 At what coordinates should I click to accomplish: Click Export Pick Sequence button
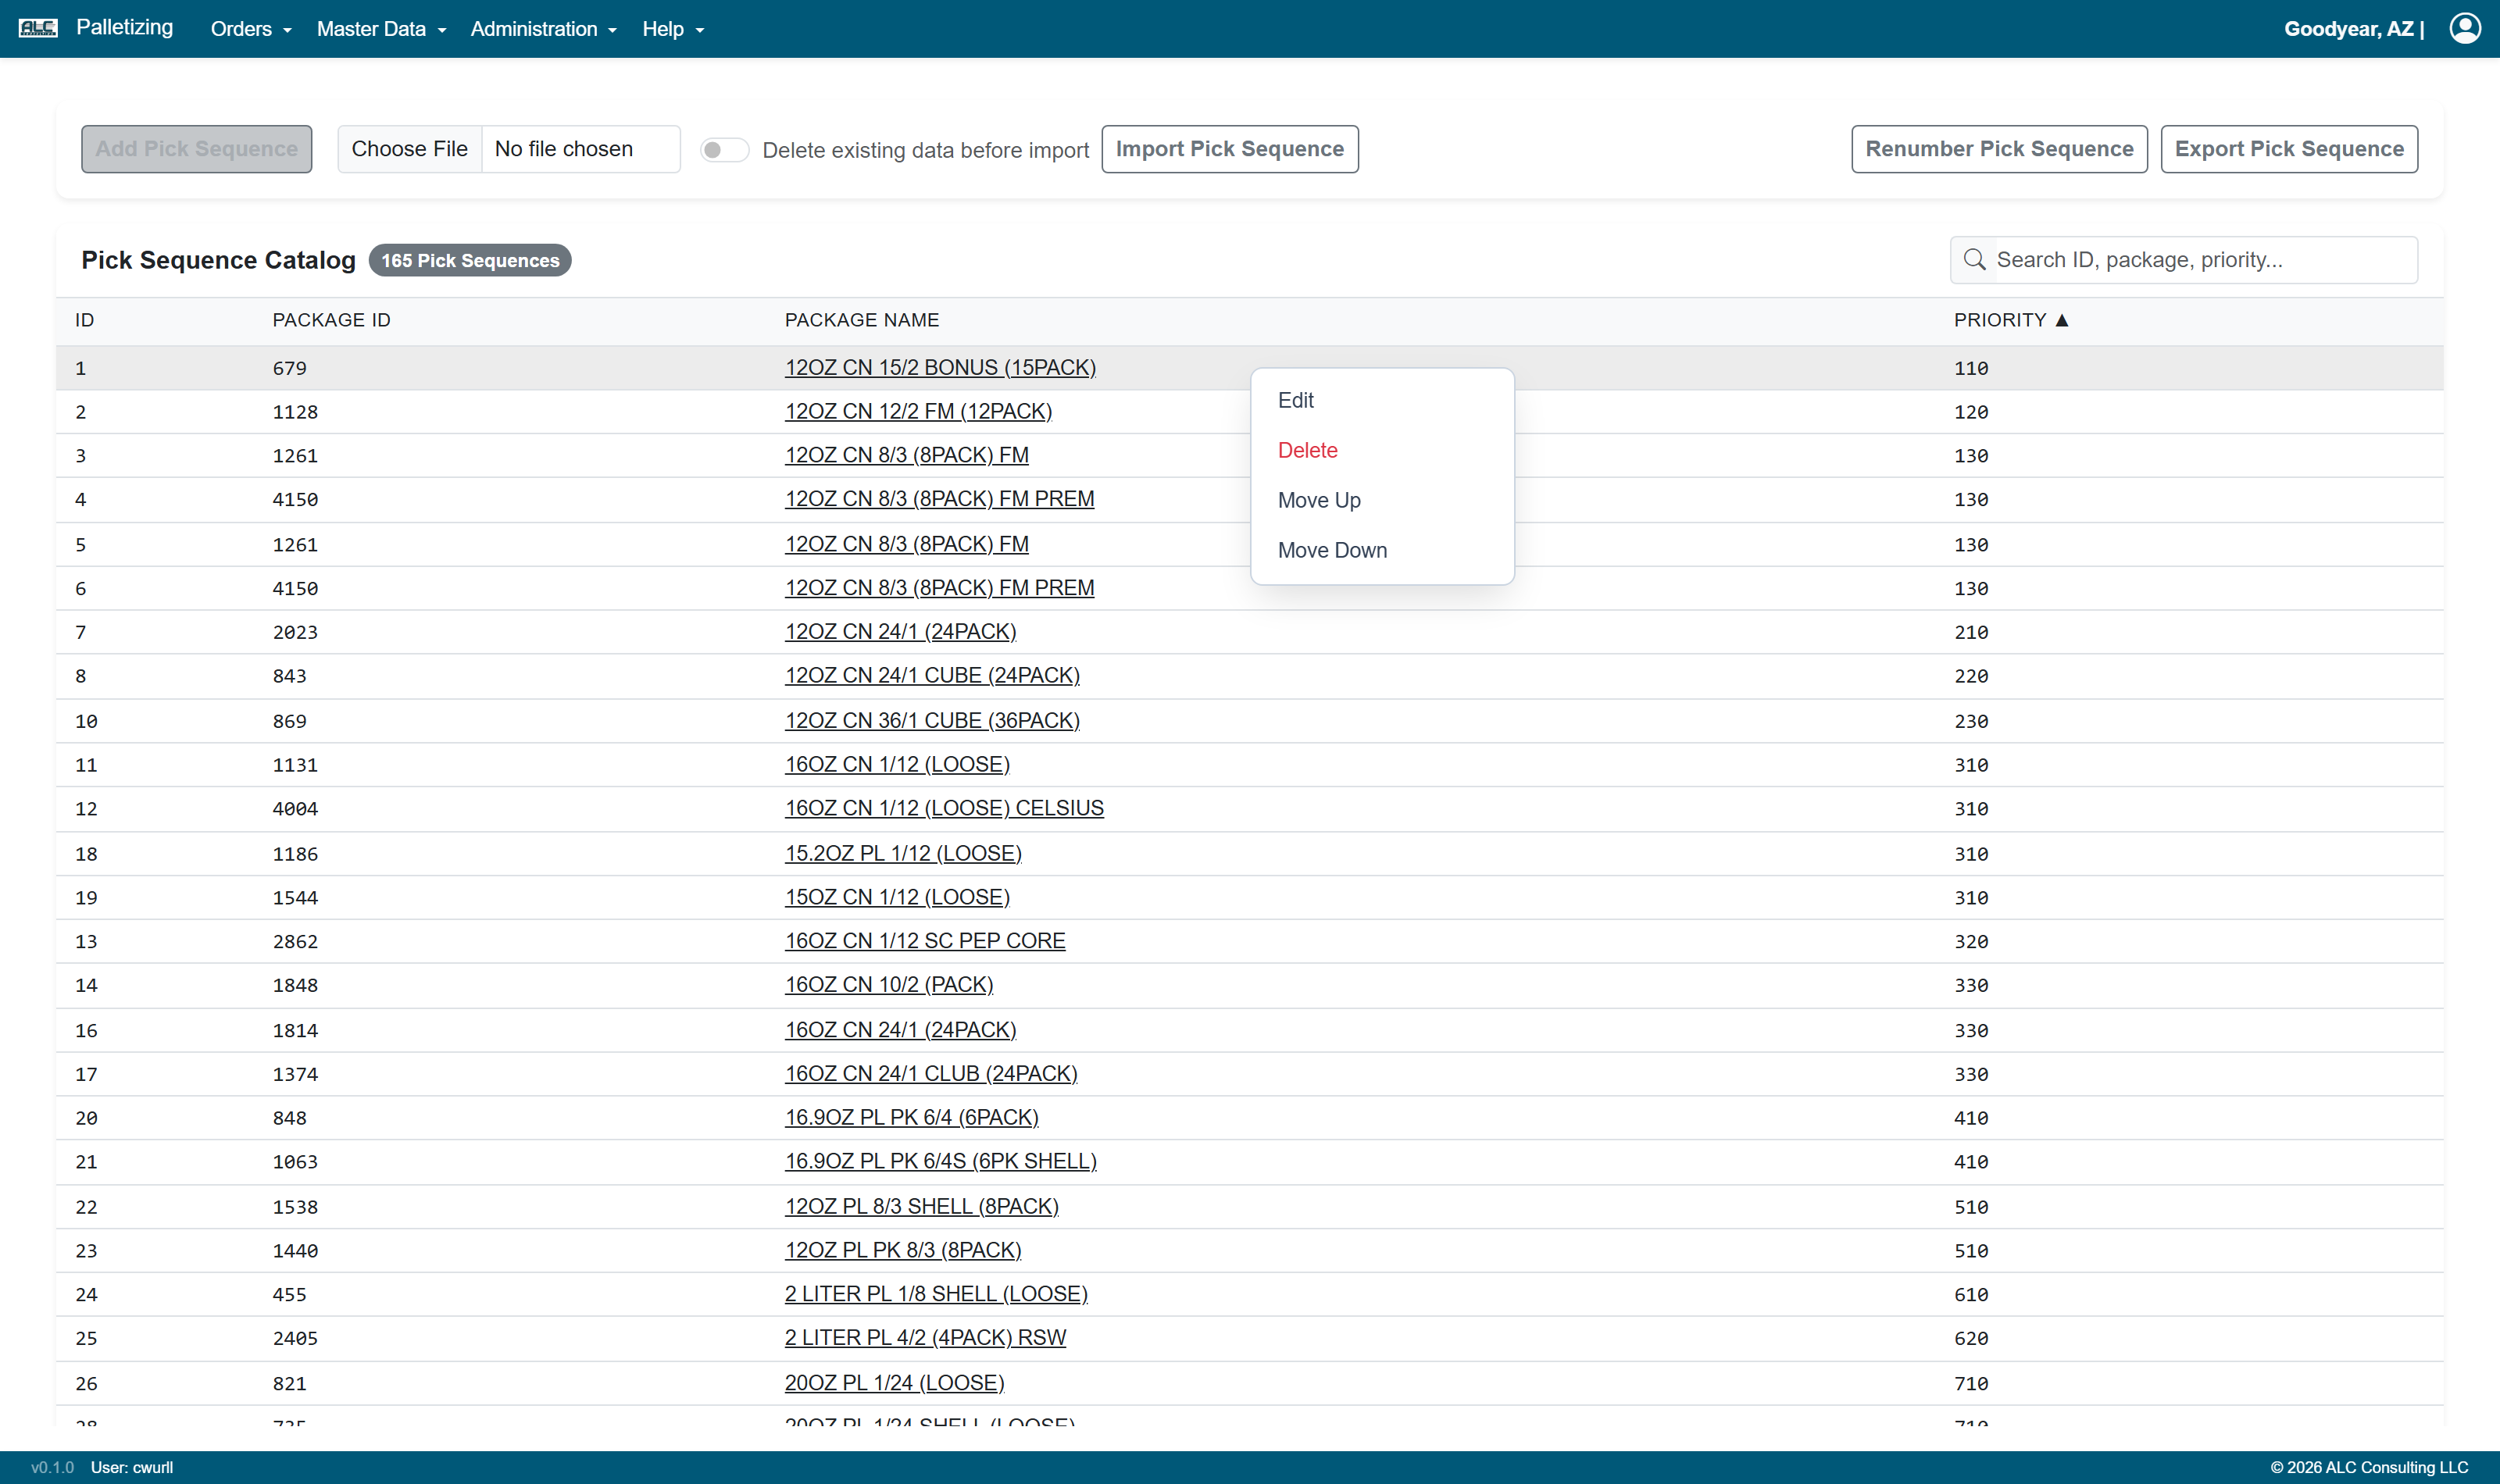(2289, 149)
